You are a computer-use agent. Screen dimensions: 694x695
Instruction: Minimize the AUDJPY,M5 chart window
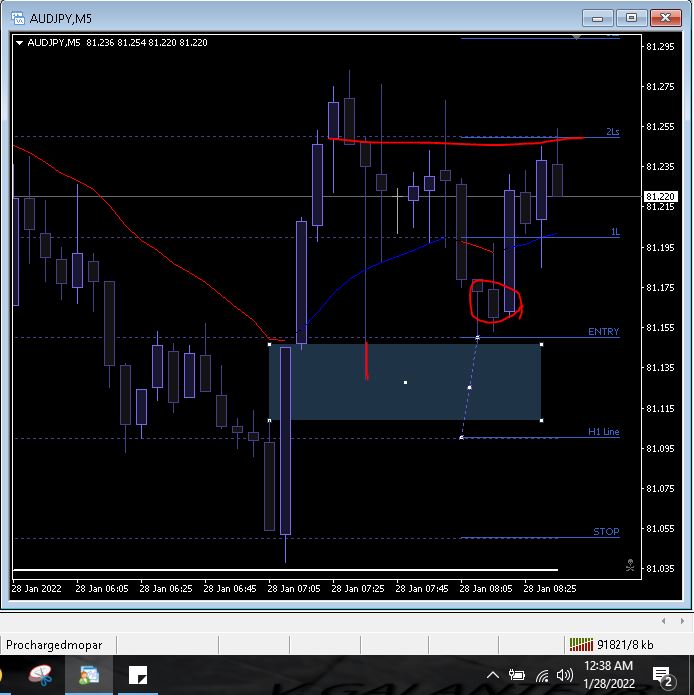pos(597,18)
